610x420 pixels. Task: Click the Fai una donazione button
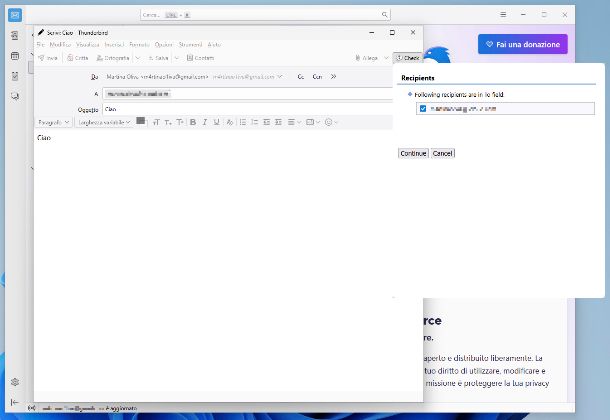522,44
